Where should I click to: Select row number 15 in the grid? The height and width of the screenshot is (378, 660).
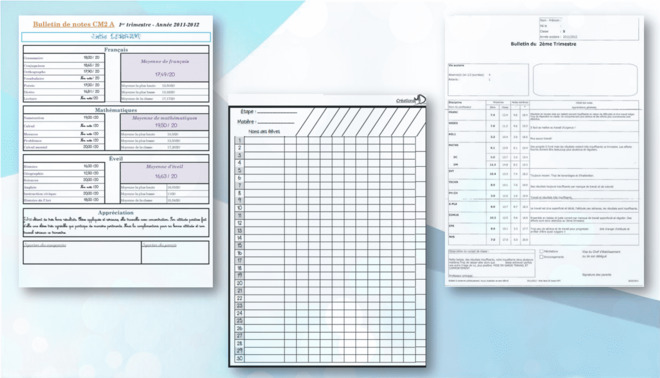(x=240, y=245)
